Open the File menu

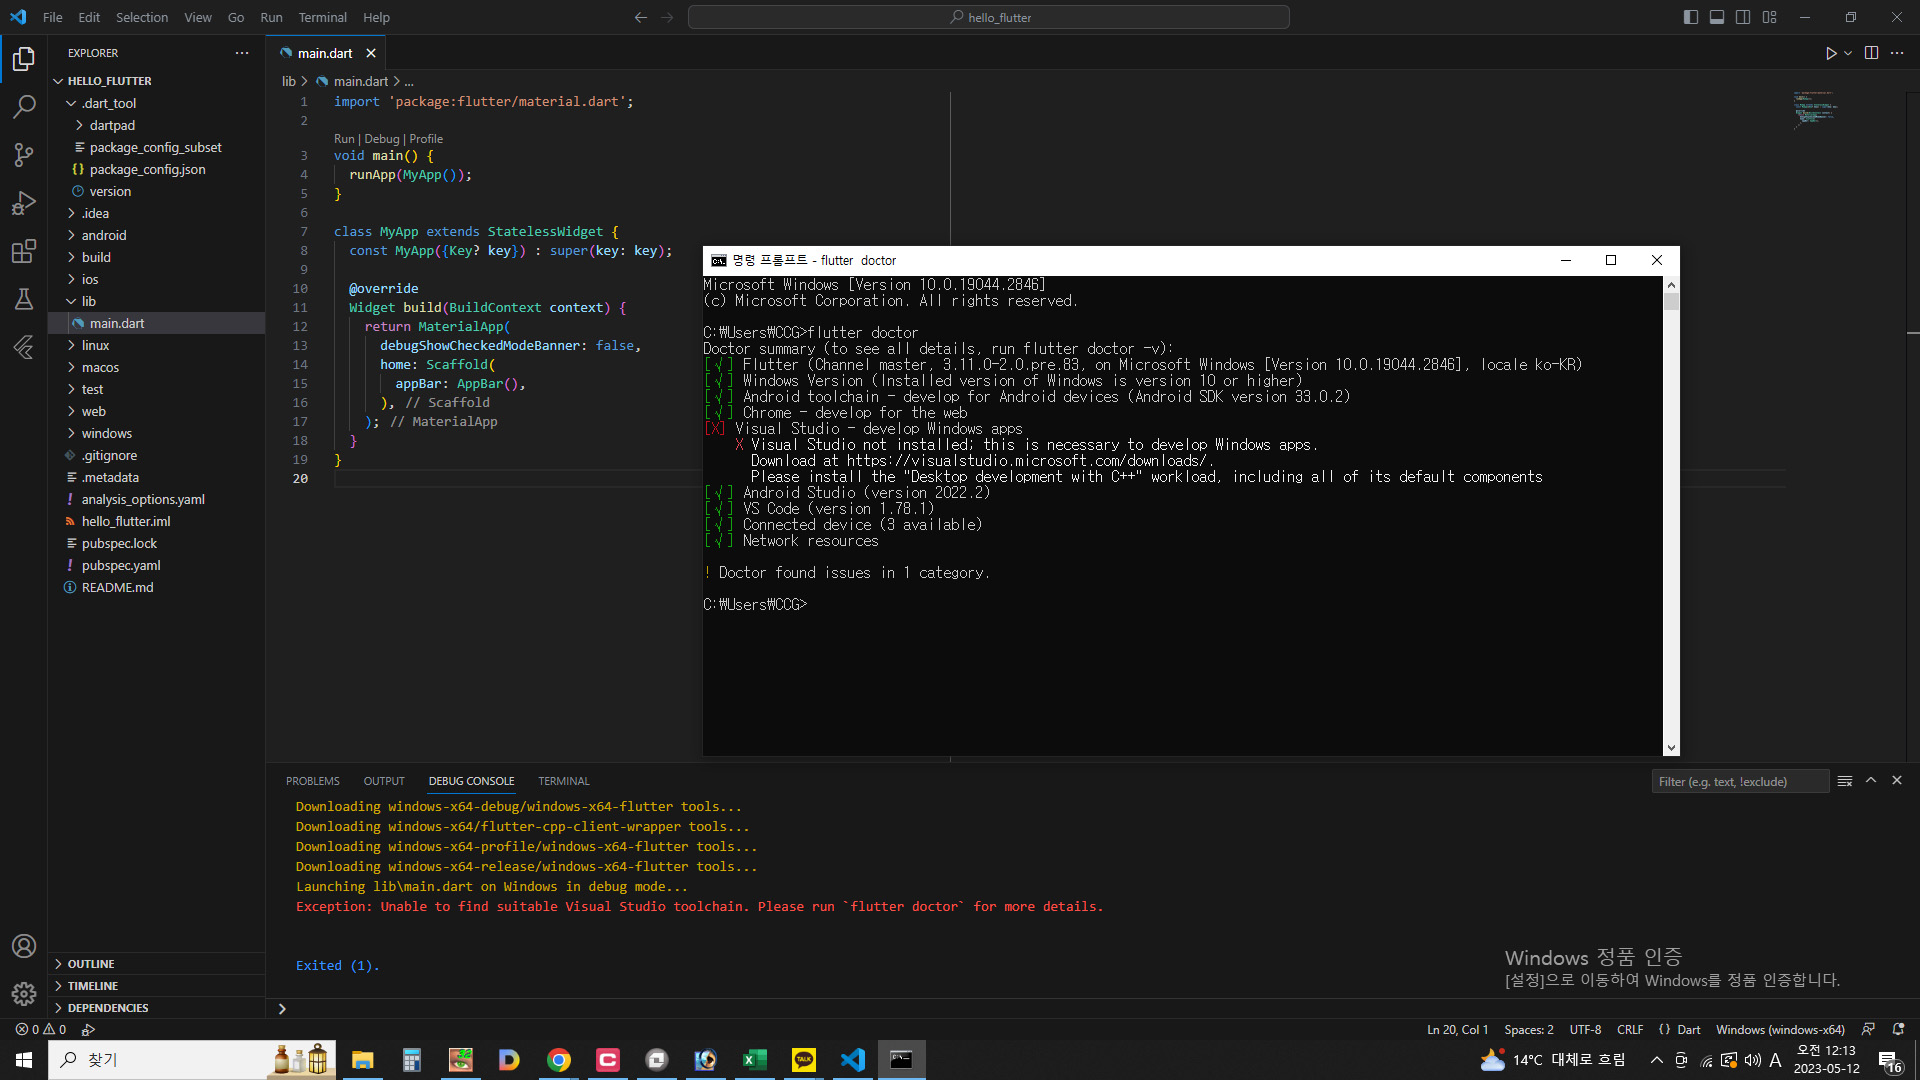click(53, 17)
